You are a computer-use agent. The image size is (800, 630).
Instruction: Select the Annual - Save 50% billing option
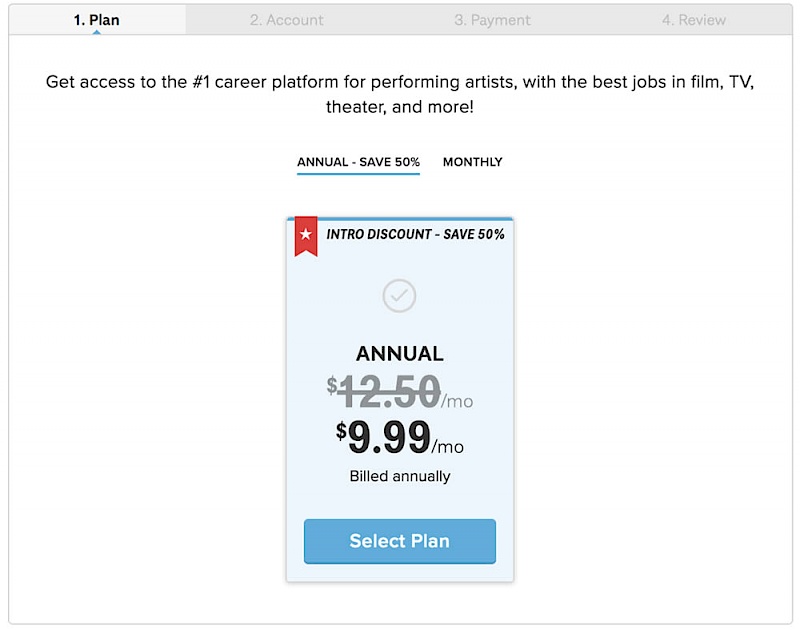click(x=358, y=162)
